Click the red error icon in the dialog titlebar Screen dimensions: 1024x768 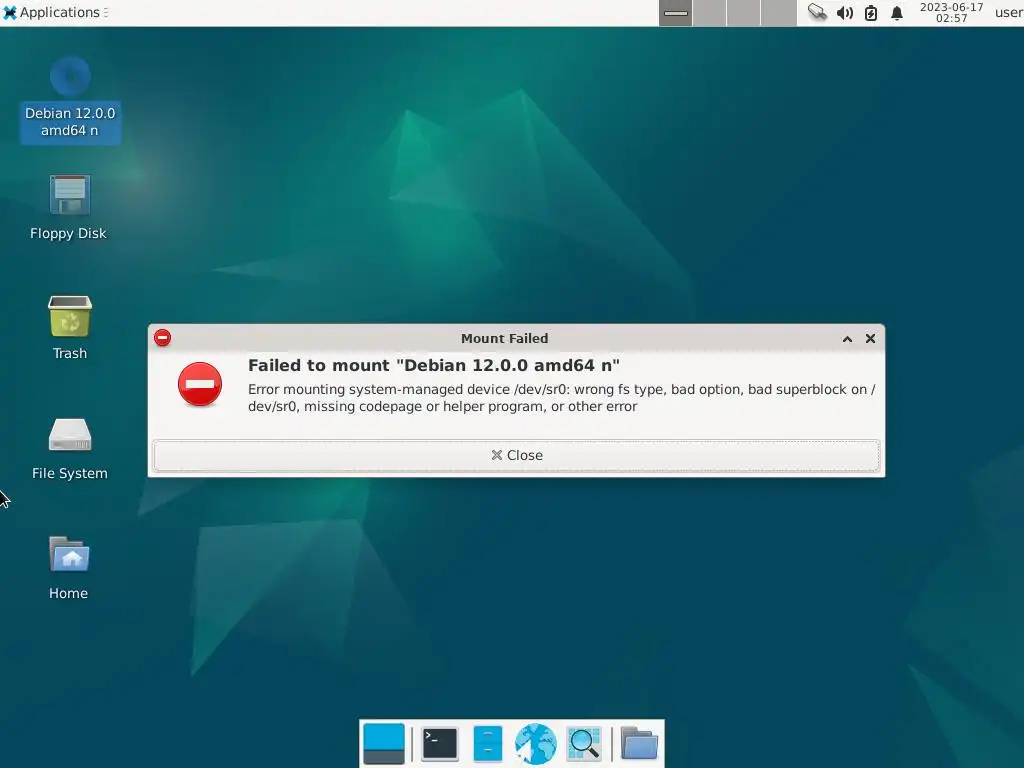(x=163, y=338)
